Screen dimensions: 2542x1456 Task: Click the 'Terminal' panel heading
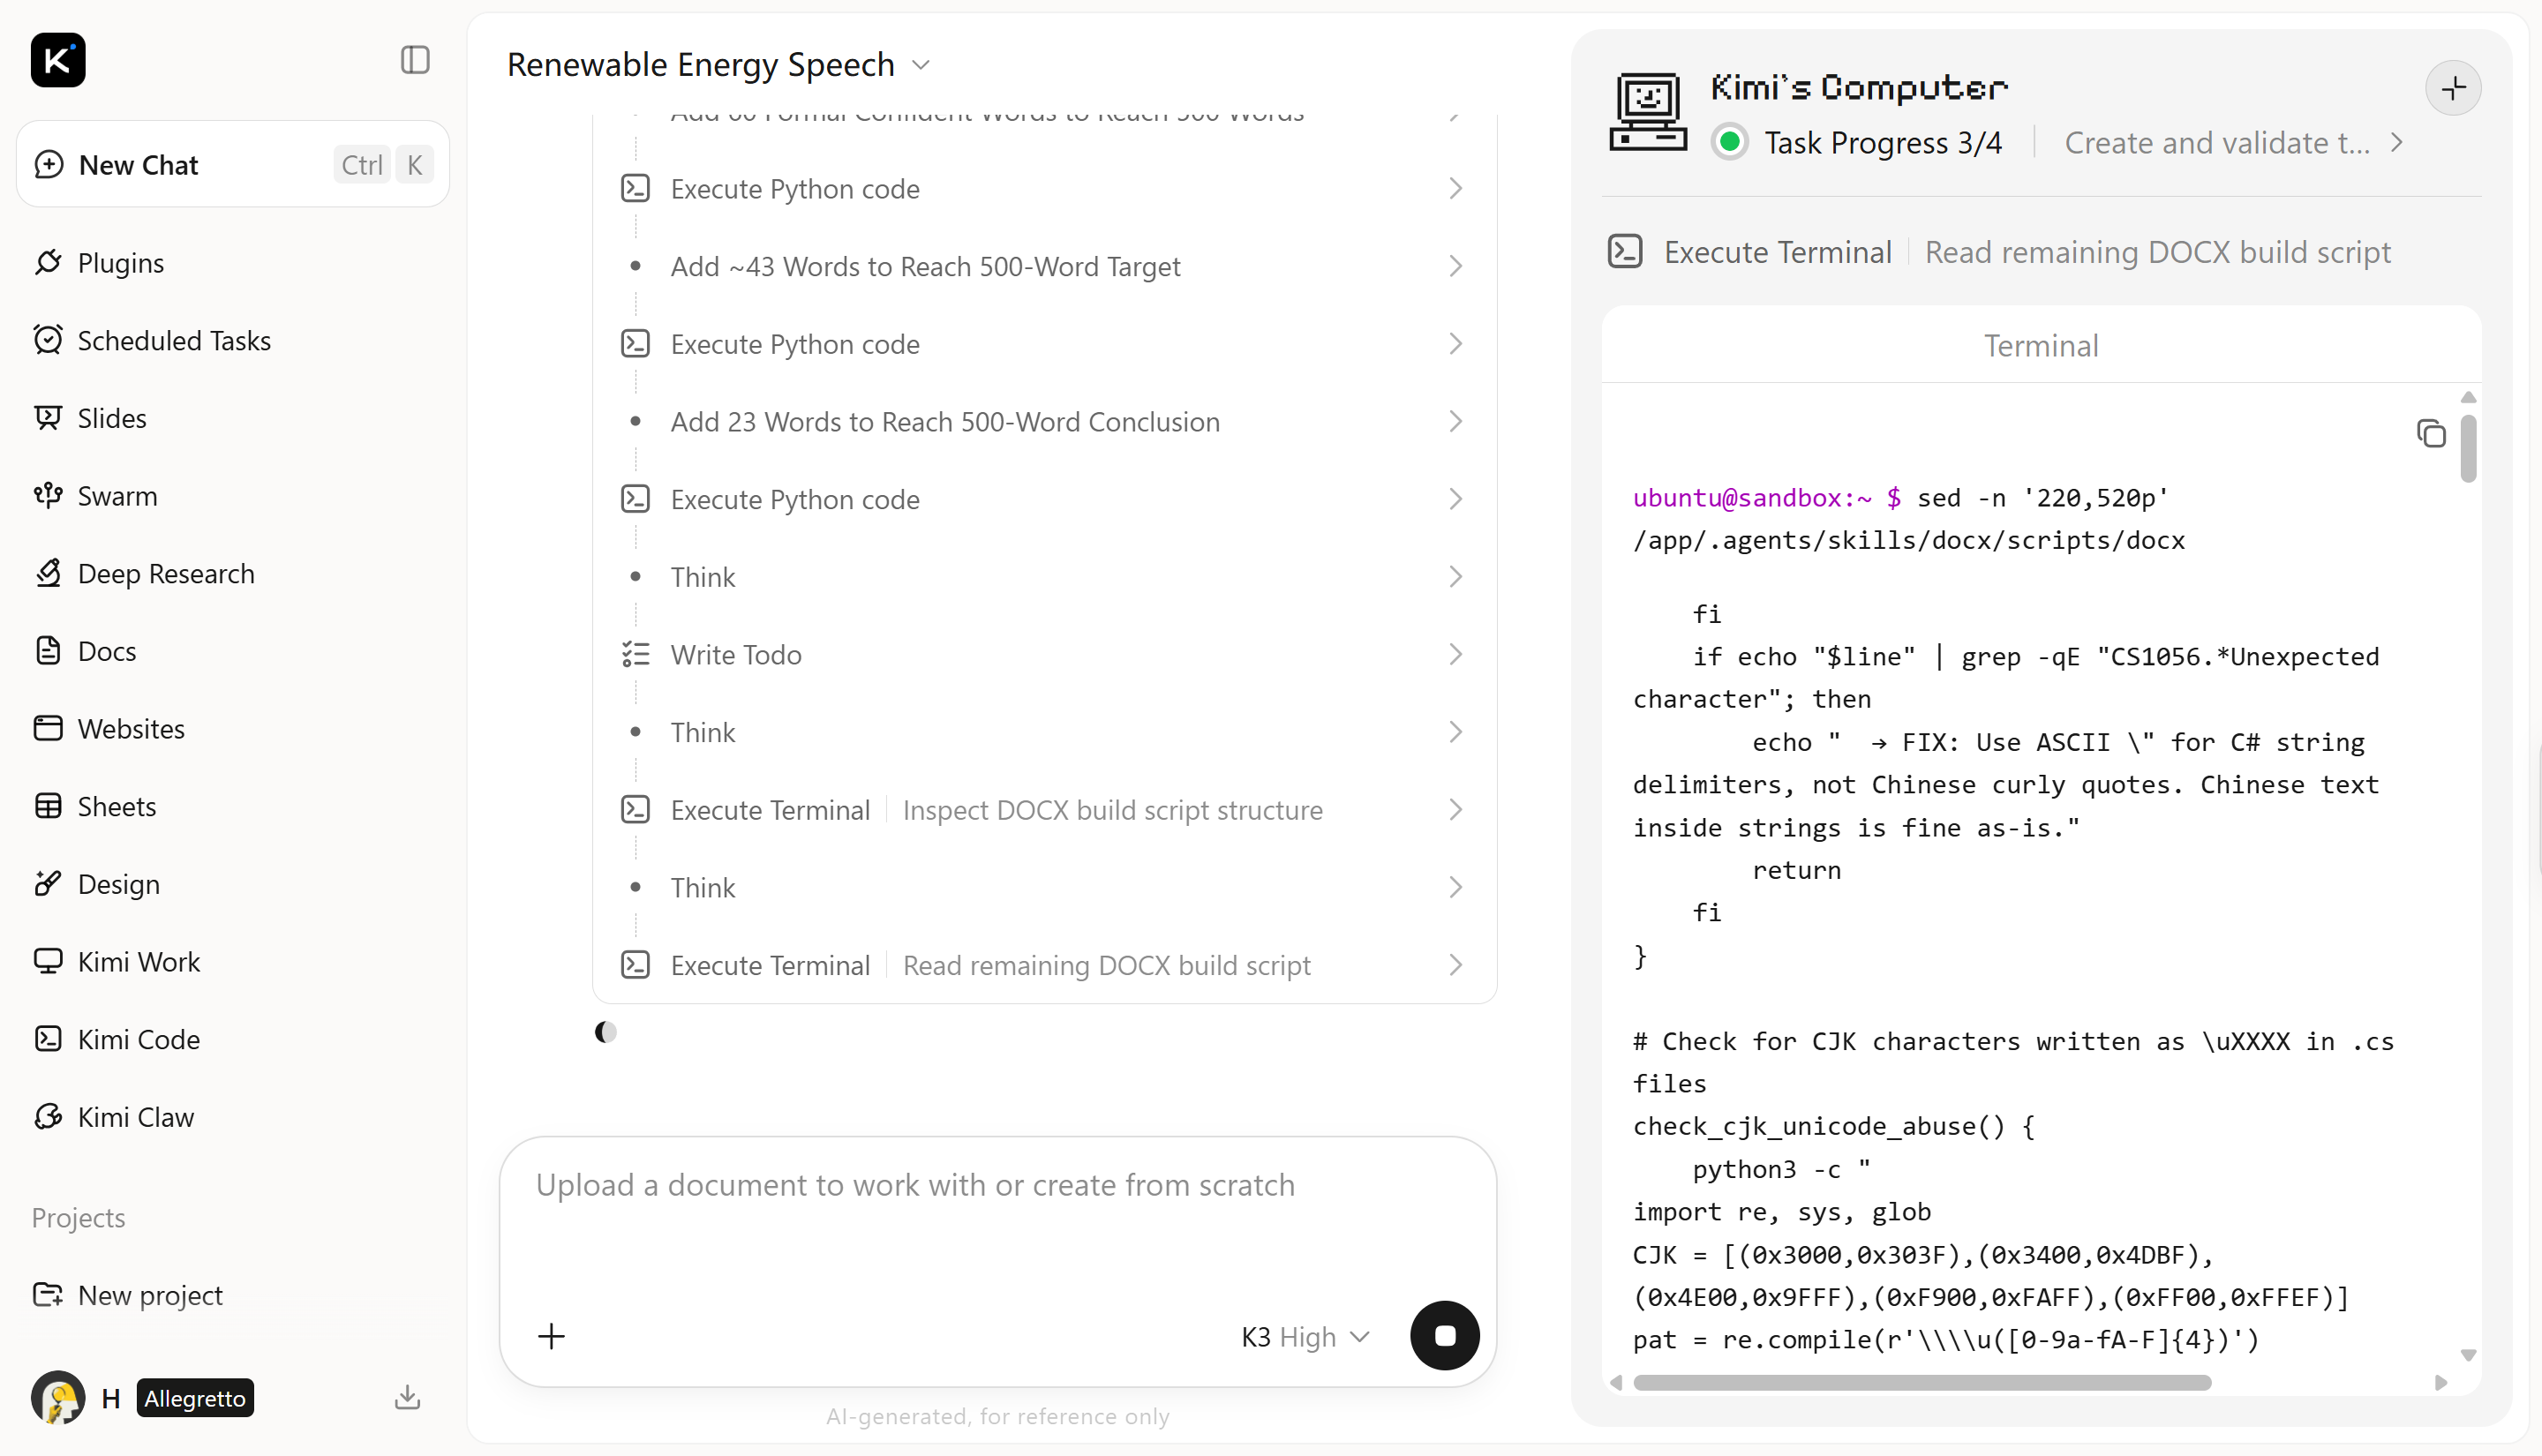point(2041,346)
